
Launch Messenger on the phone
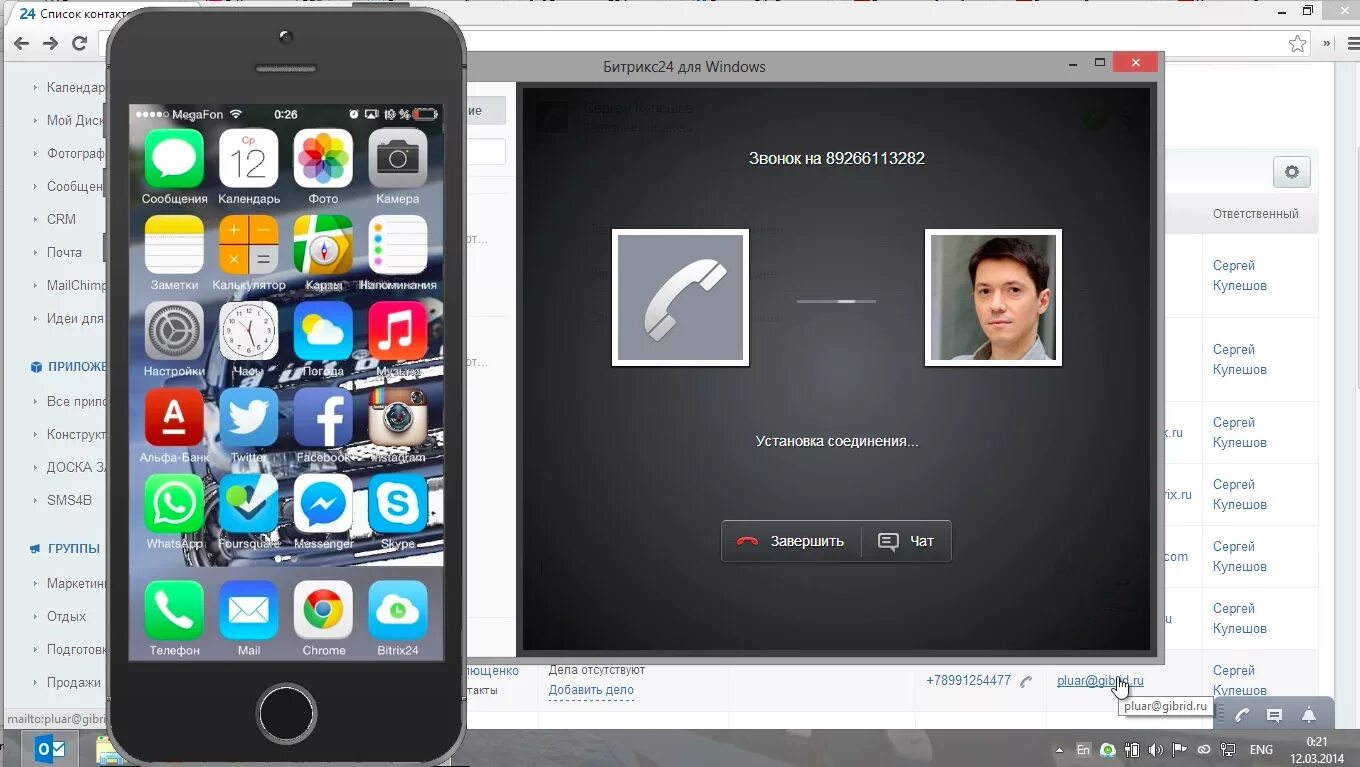[323, 503]
